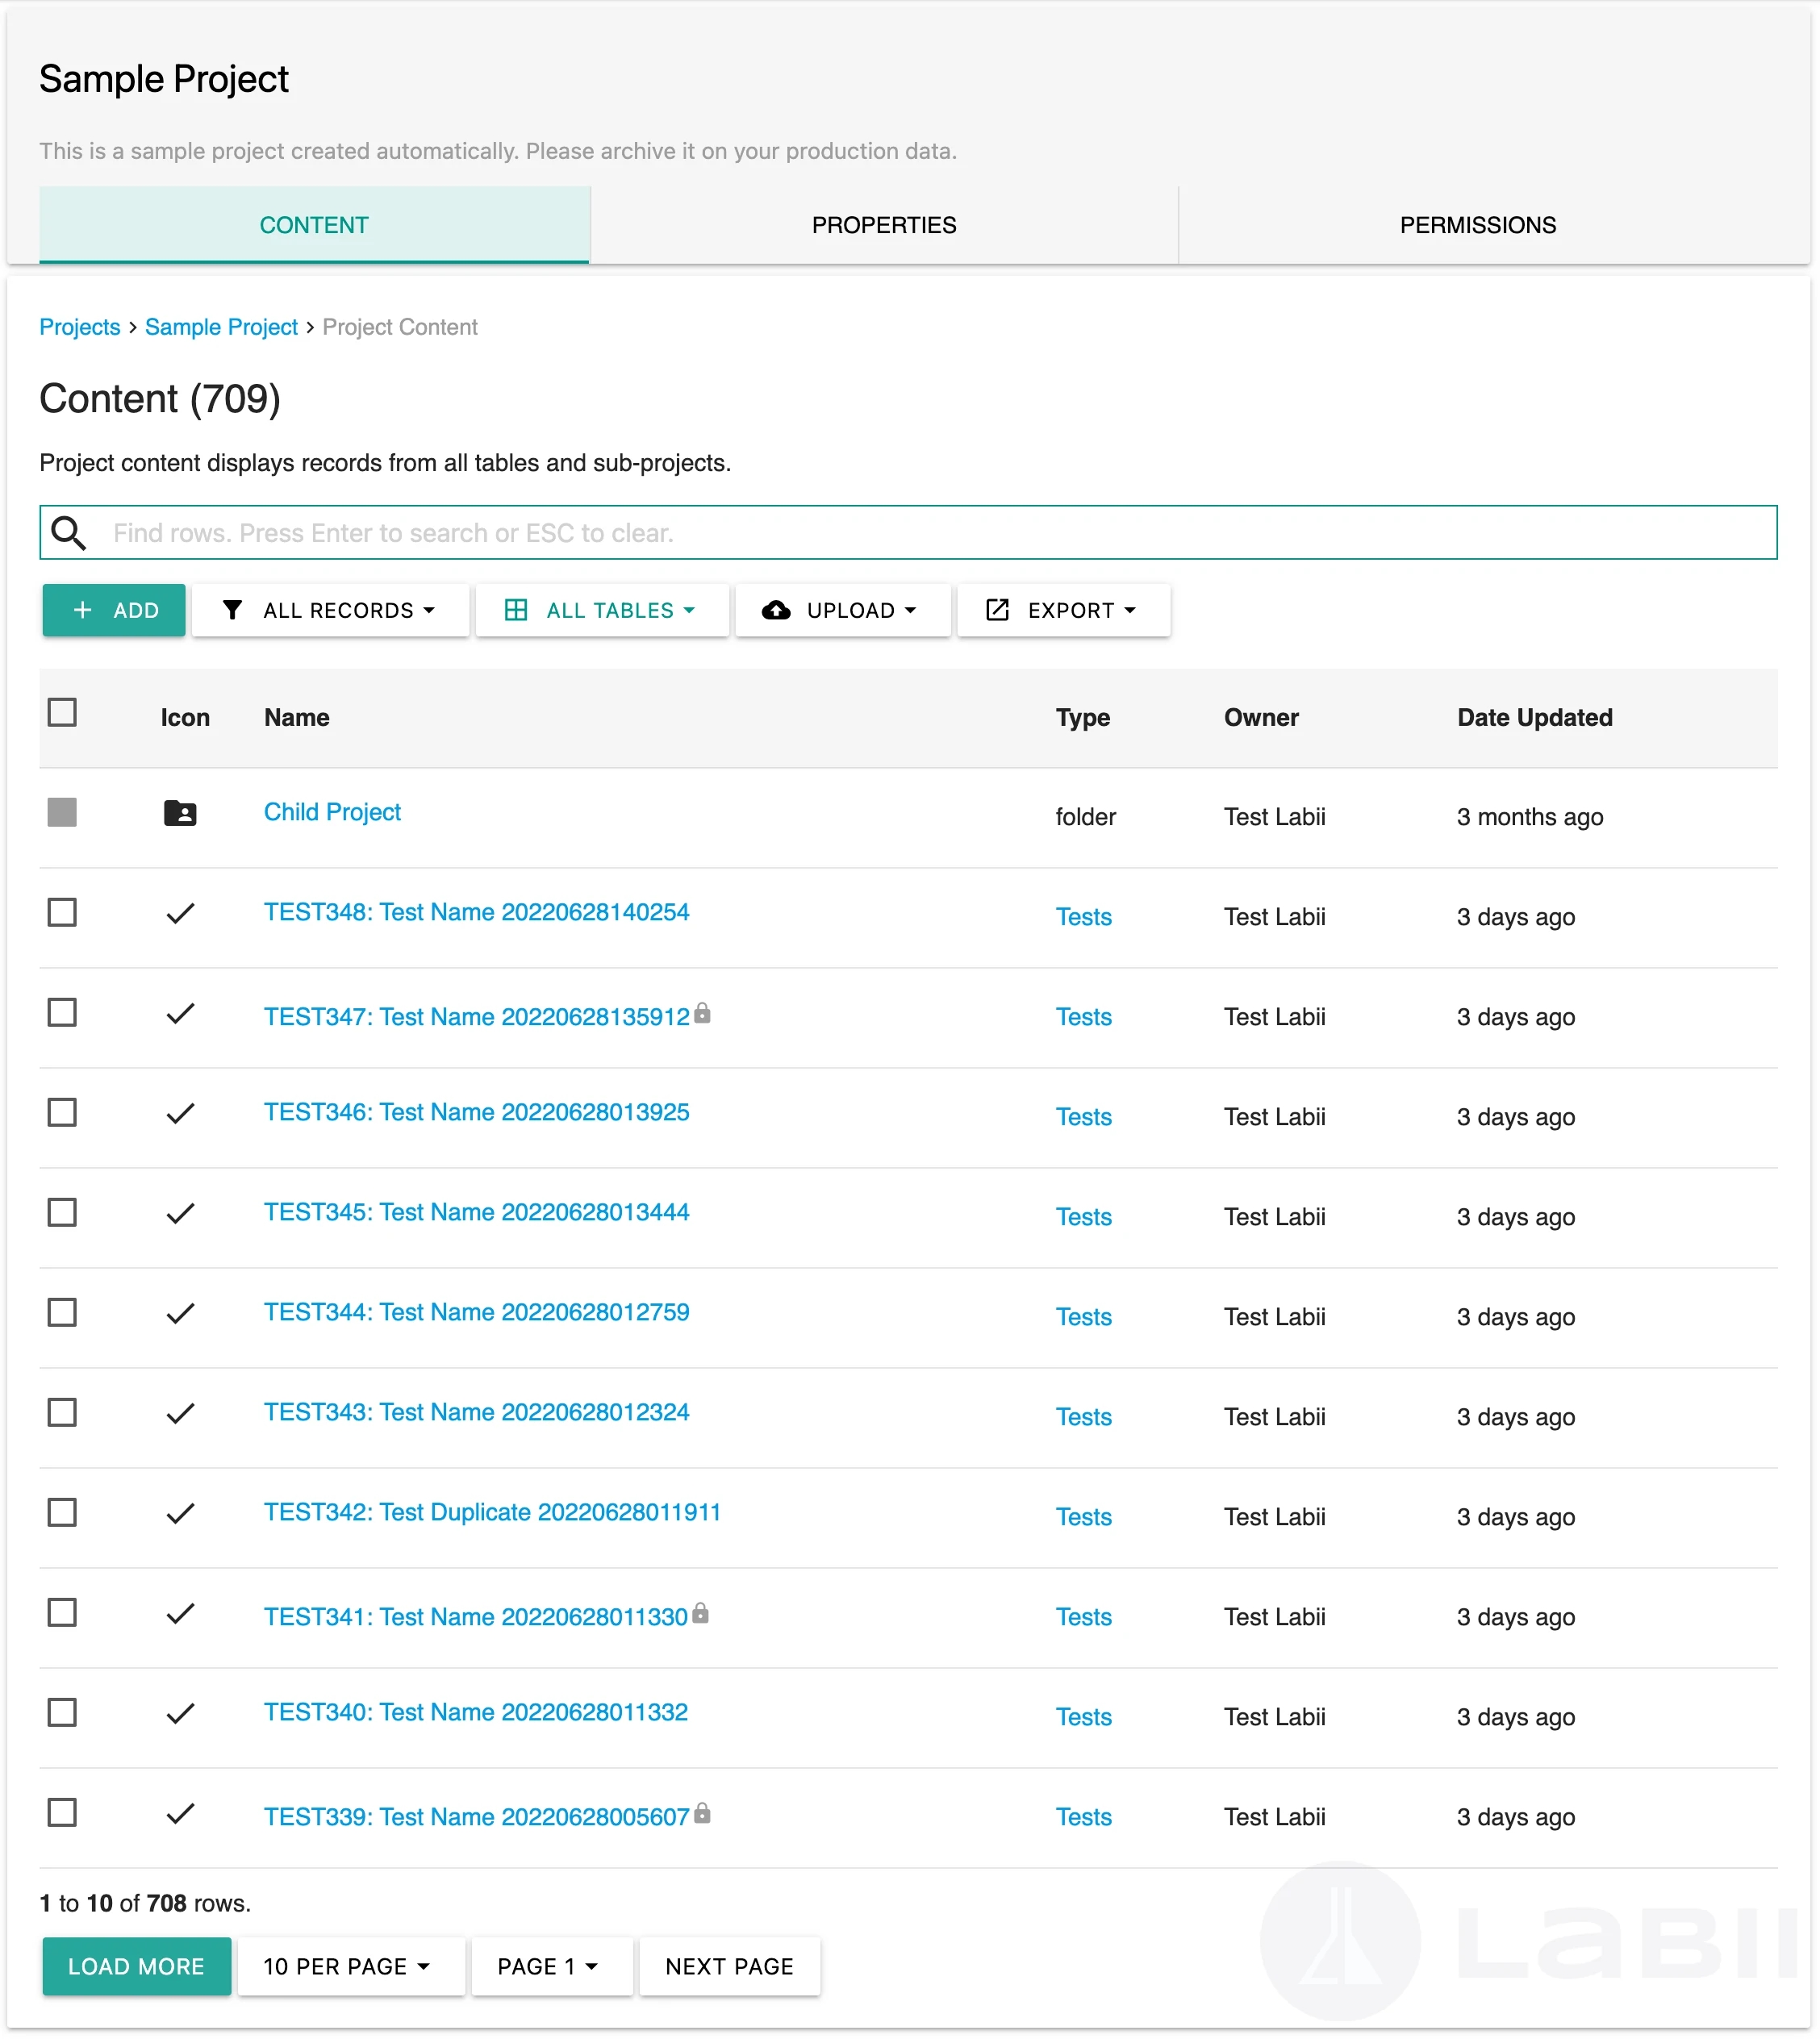1820x2039 pixels.
Task: Check the TEST346 row checkbox
Action: point(62,1113)
